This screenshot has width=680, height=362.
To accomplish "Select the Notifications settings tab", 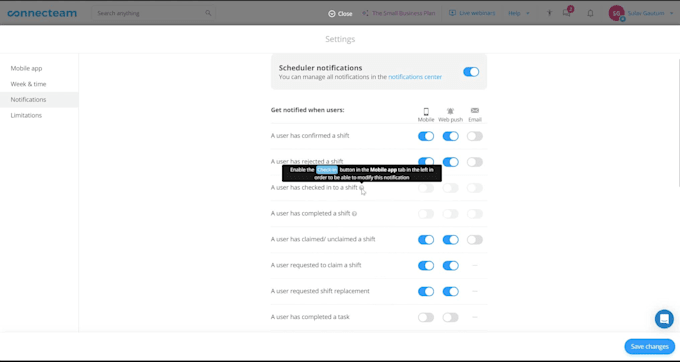I will click(x=28, y=100).
